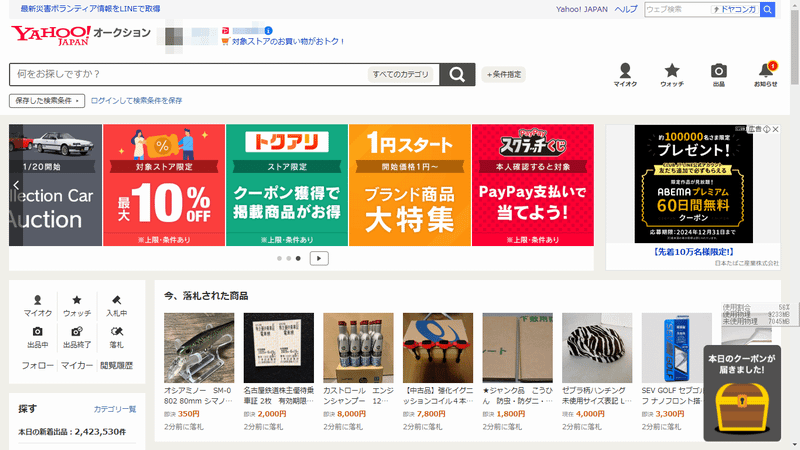Click the 7,800円 price text
Viewport: 800px width, 450px height.
[x=431, y=414]
